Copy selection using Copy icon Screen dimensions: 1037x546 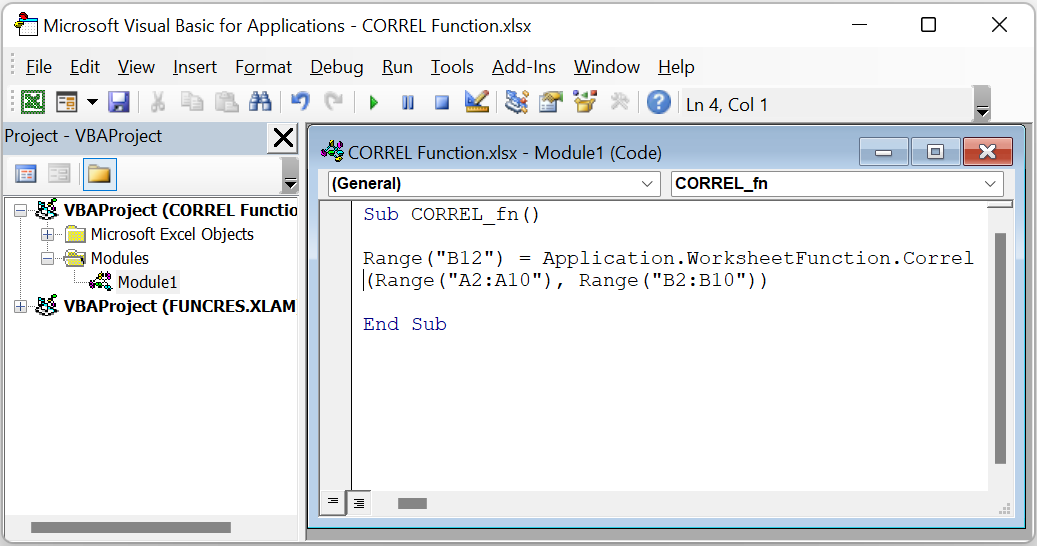[192, 102]
